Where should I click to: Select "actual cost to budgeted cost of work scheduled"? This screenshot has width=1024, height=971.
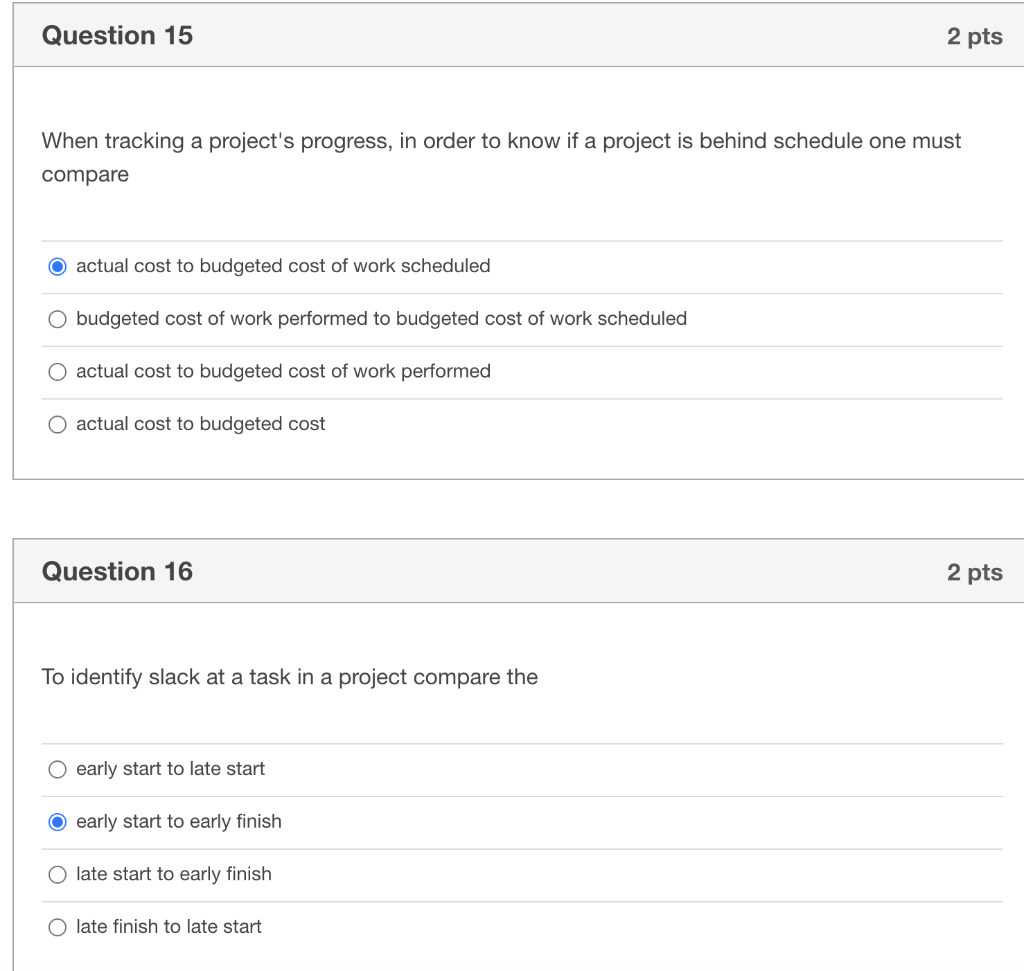(57, 266)
